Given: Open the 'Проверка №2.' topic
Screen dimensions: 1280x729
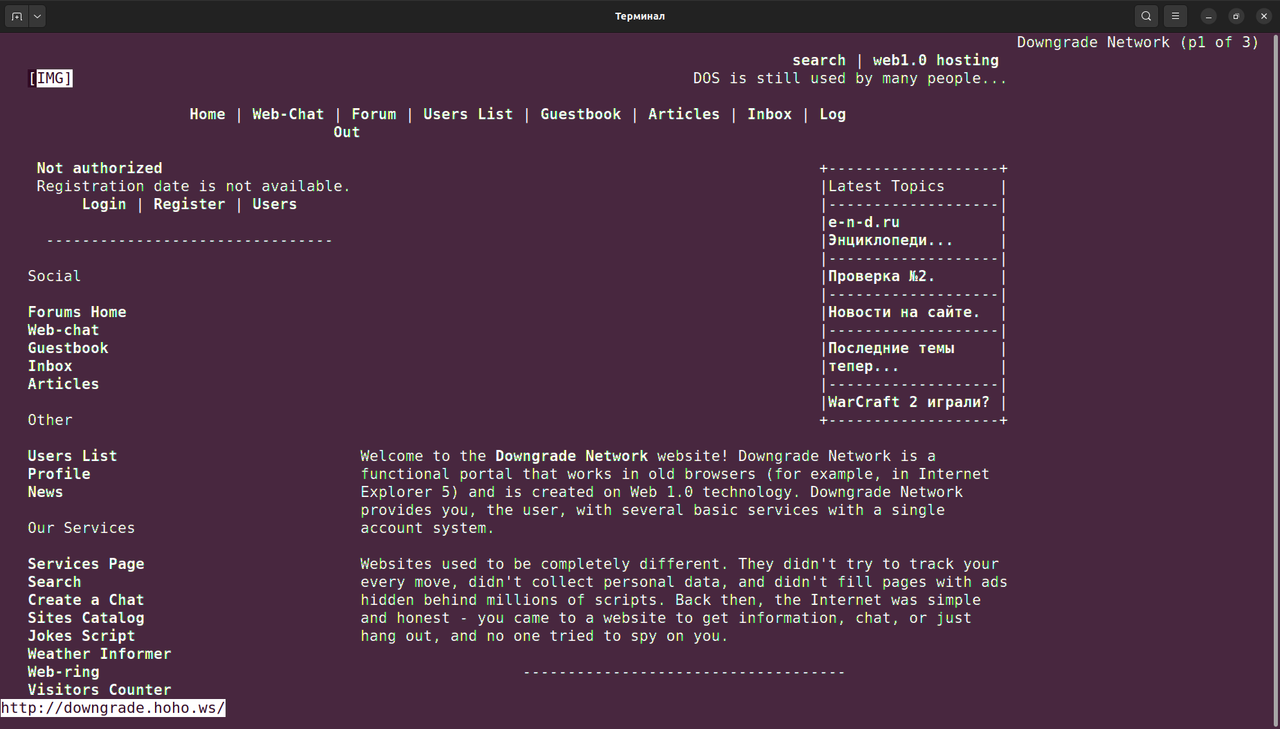Looking at the screenshot, I should (882, 276).
